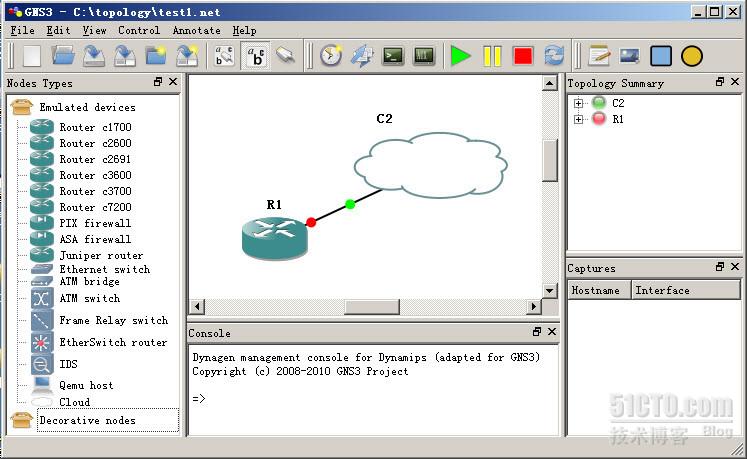Open the dark monitor console icon

point(424,56)
